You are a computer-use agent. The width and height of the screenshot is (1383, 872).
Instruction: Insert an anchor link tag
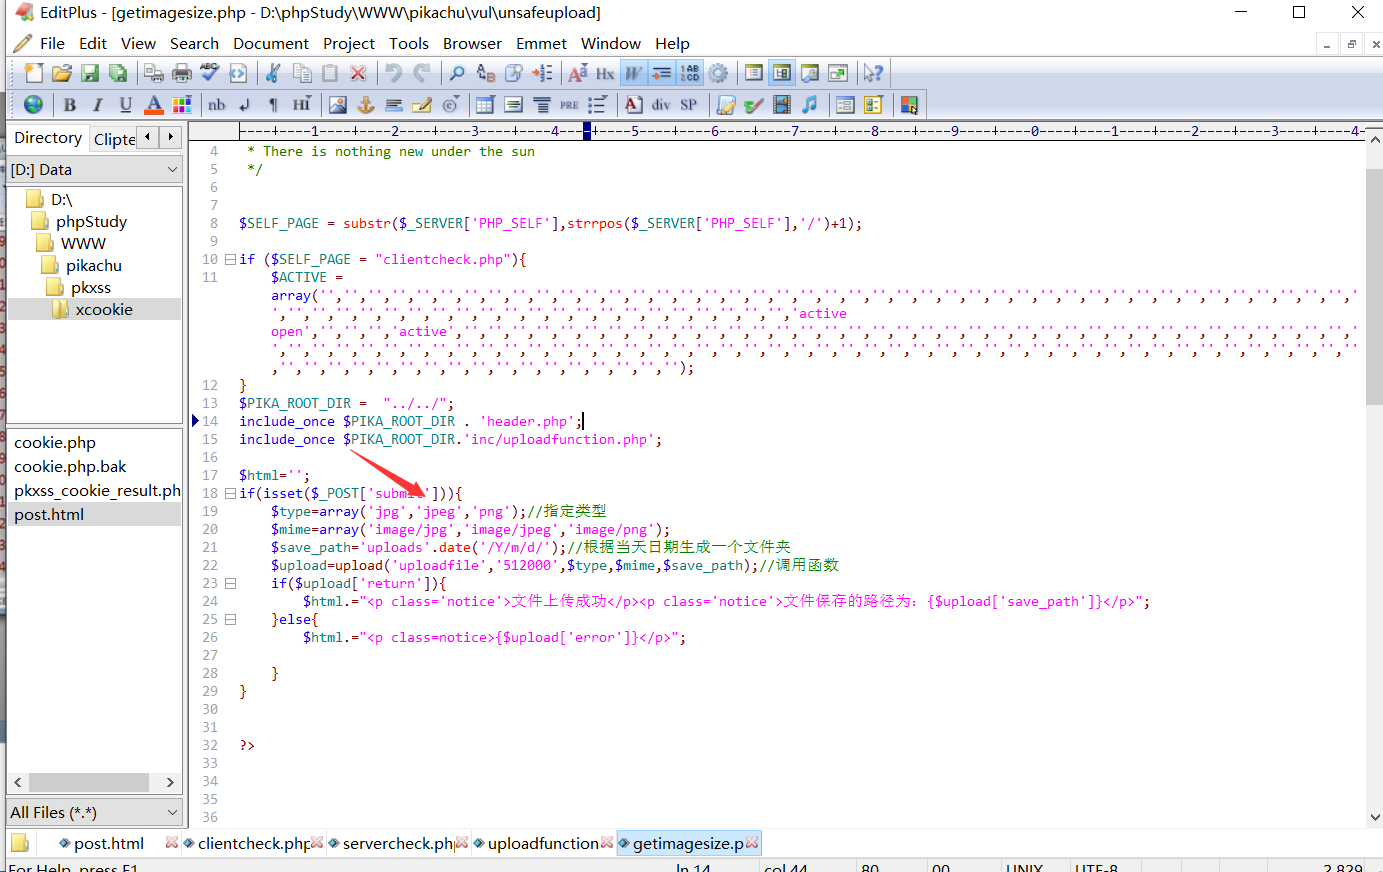366,104
